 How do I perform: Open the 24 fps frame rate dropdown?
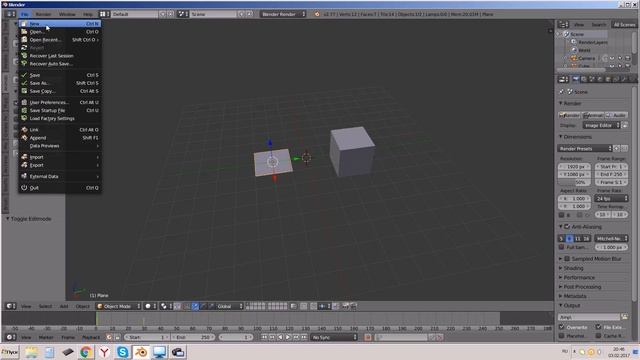611,198
